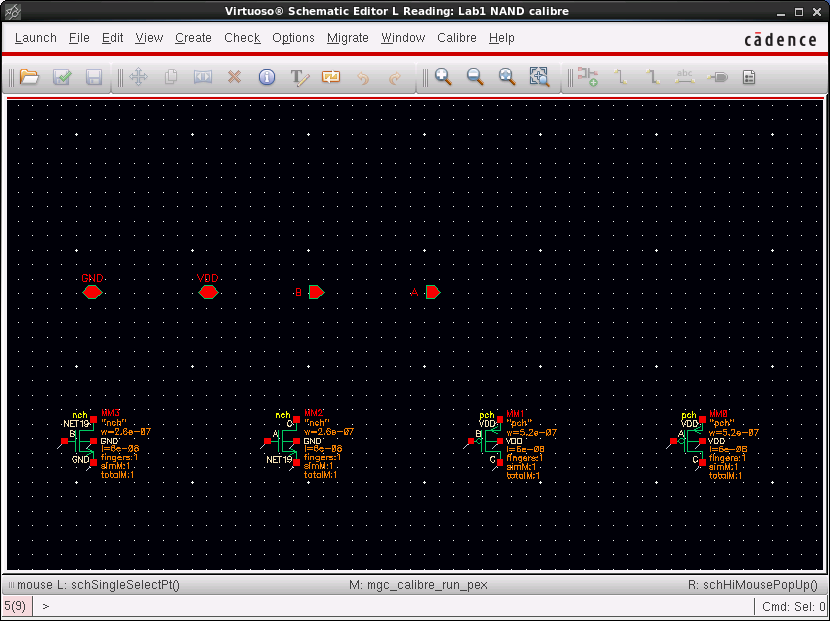Image resolution: width=830 pixels, height=621 pixels.
Task: Open the Window menu
Action: pos(403,38)
